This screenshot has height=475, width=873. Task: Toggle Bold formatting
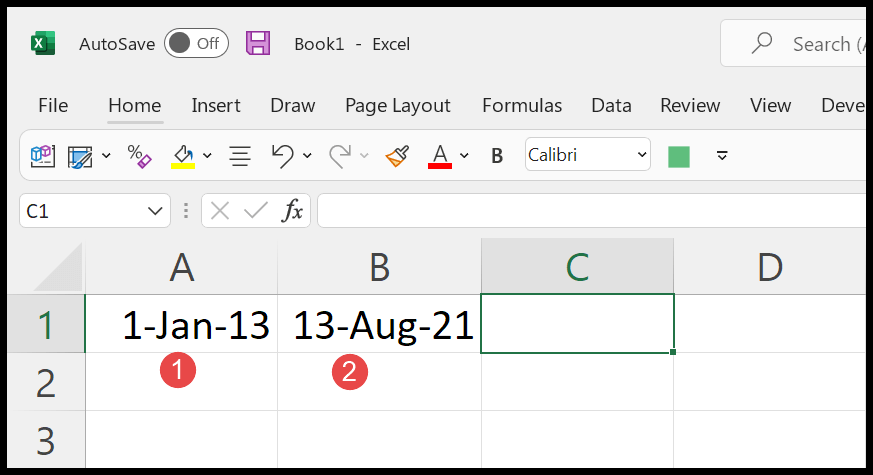tap(497, 155)
